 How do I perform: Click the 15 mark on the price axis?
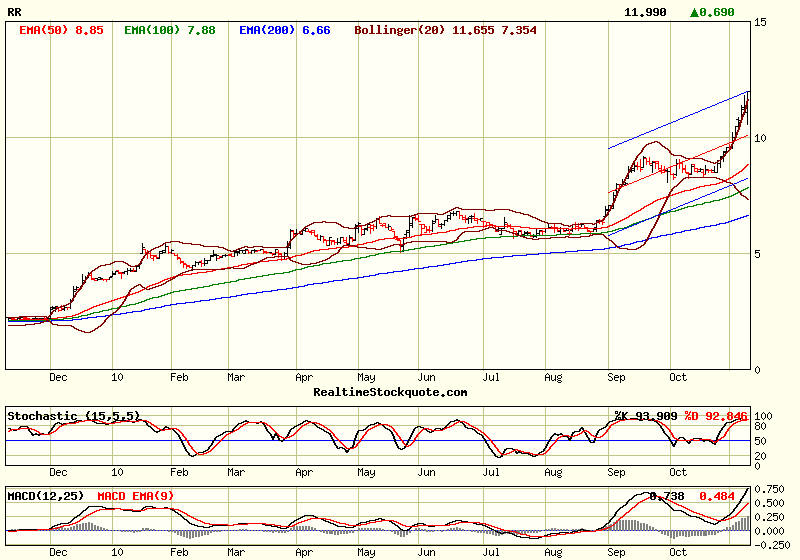pyautogui.click(x=761, y=22)
